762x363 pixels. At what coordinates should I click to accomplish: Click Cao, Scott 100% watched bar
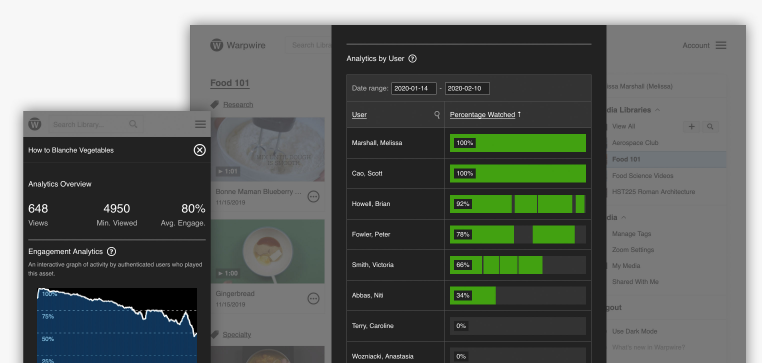tap(518, 173)
